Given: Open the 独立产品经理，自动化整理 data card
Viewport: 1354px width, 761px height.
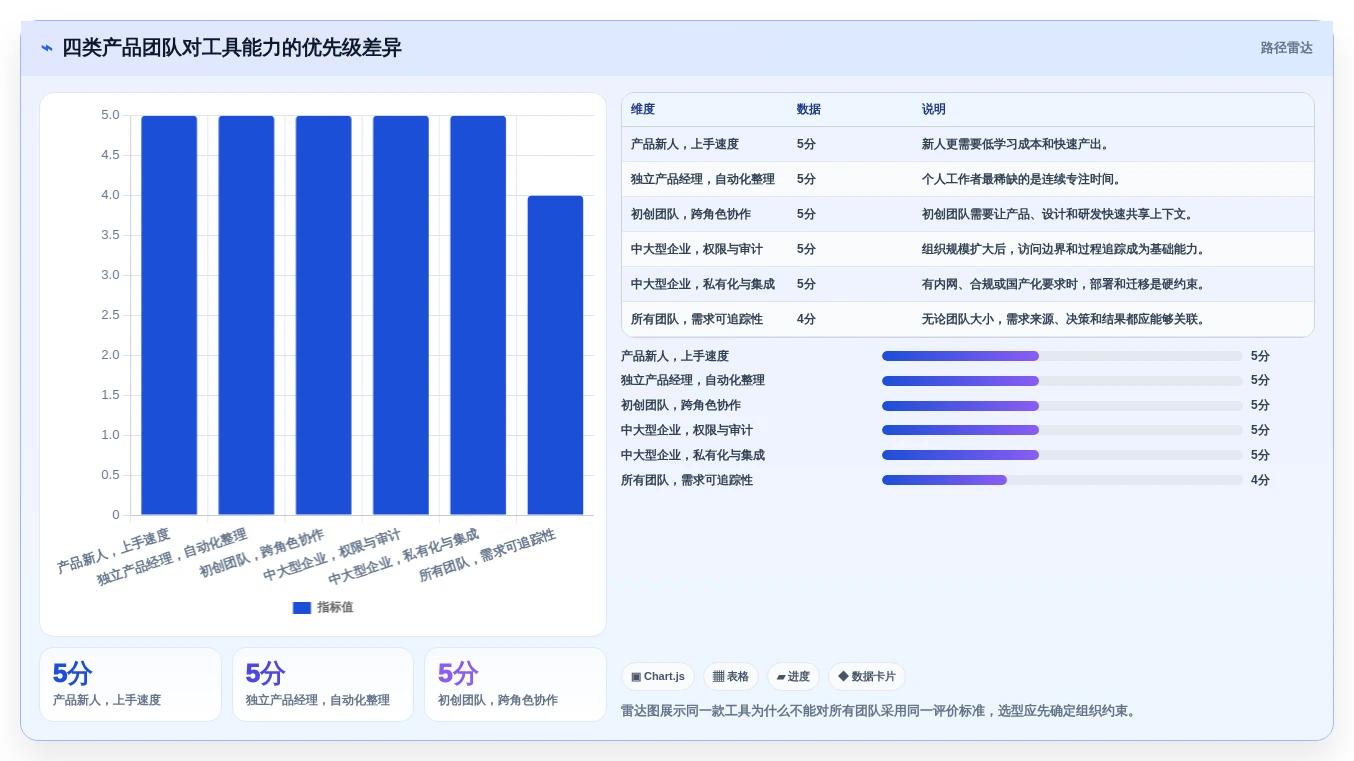Looking at the screenshot, I should (x=323, y=684).
